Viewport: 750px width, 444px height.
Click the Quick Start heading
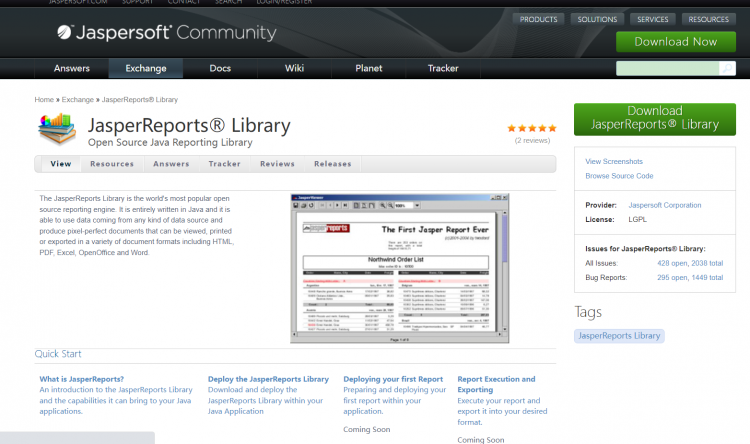click(58, 354)
